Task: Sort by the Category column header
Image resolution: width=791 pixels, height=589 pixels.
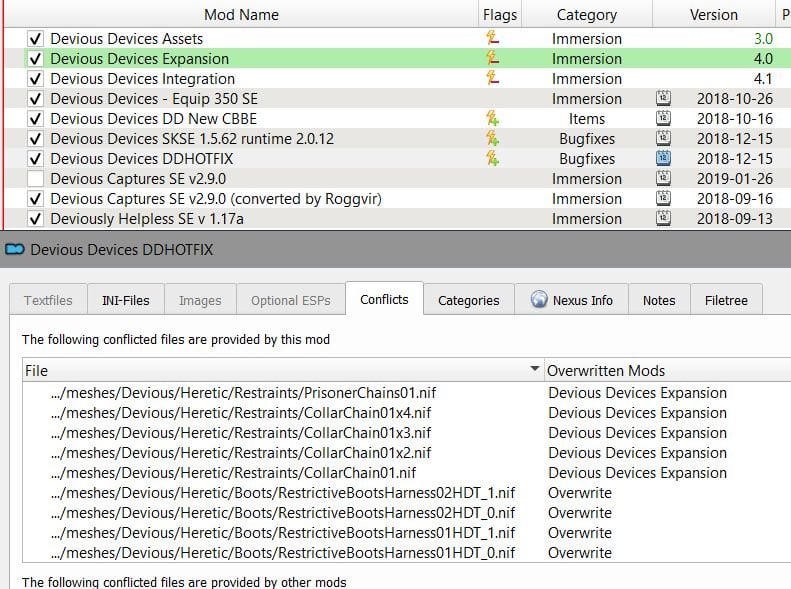Action: coord(587,14)
